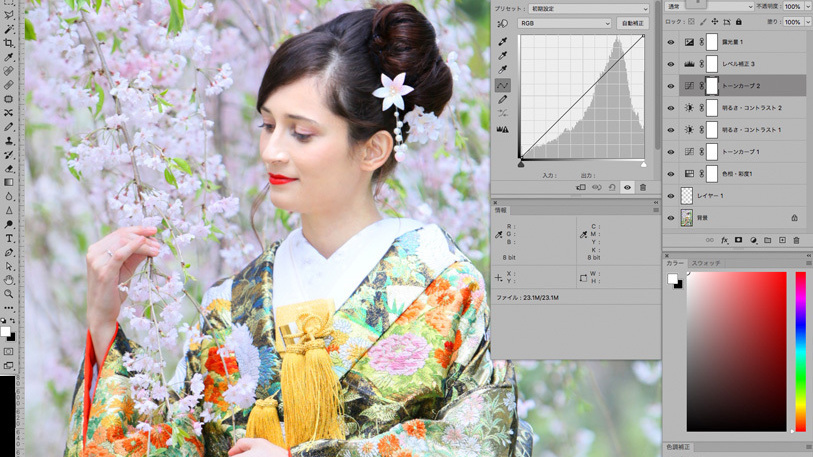813x457 pixels.
Task: Toggle visibility of レベル補正 3 layer
Action: [x=671, y=64]
